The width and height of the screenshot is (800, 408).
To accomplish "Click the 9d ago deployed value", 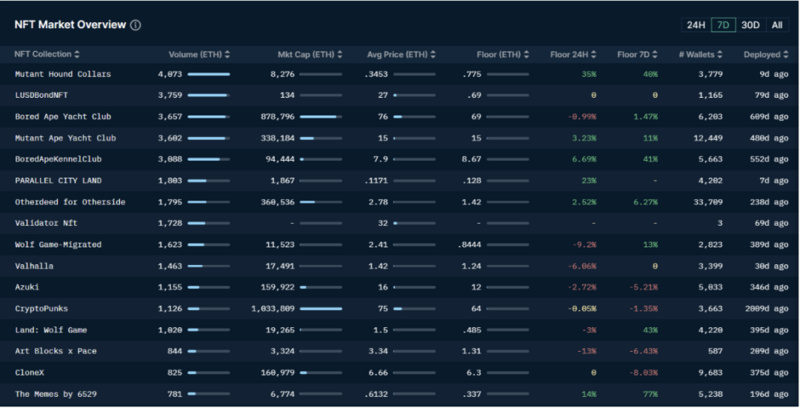I will (x=773, y=74).
